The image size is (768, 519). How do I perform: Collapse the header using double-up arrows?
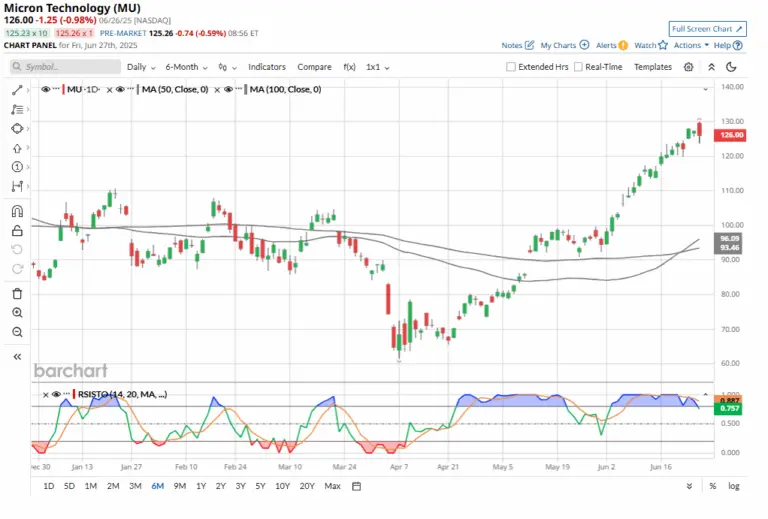[711, 67]
